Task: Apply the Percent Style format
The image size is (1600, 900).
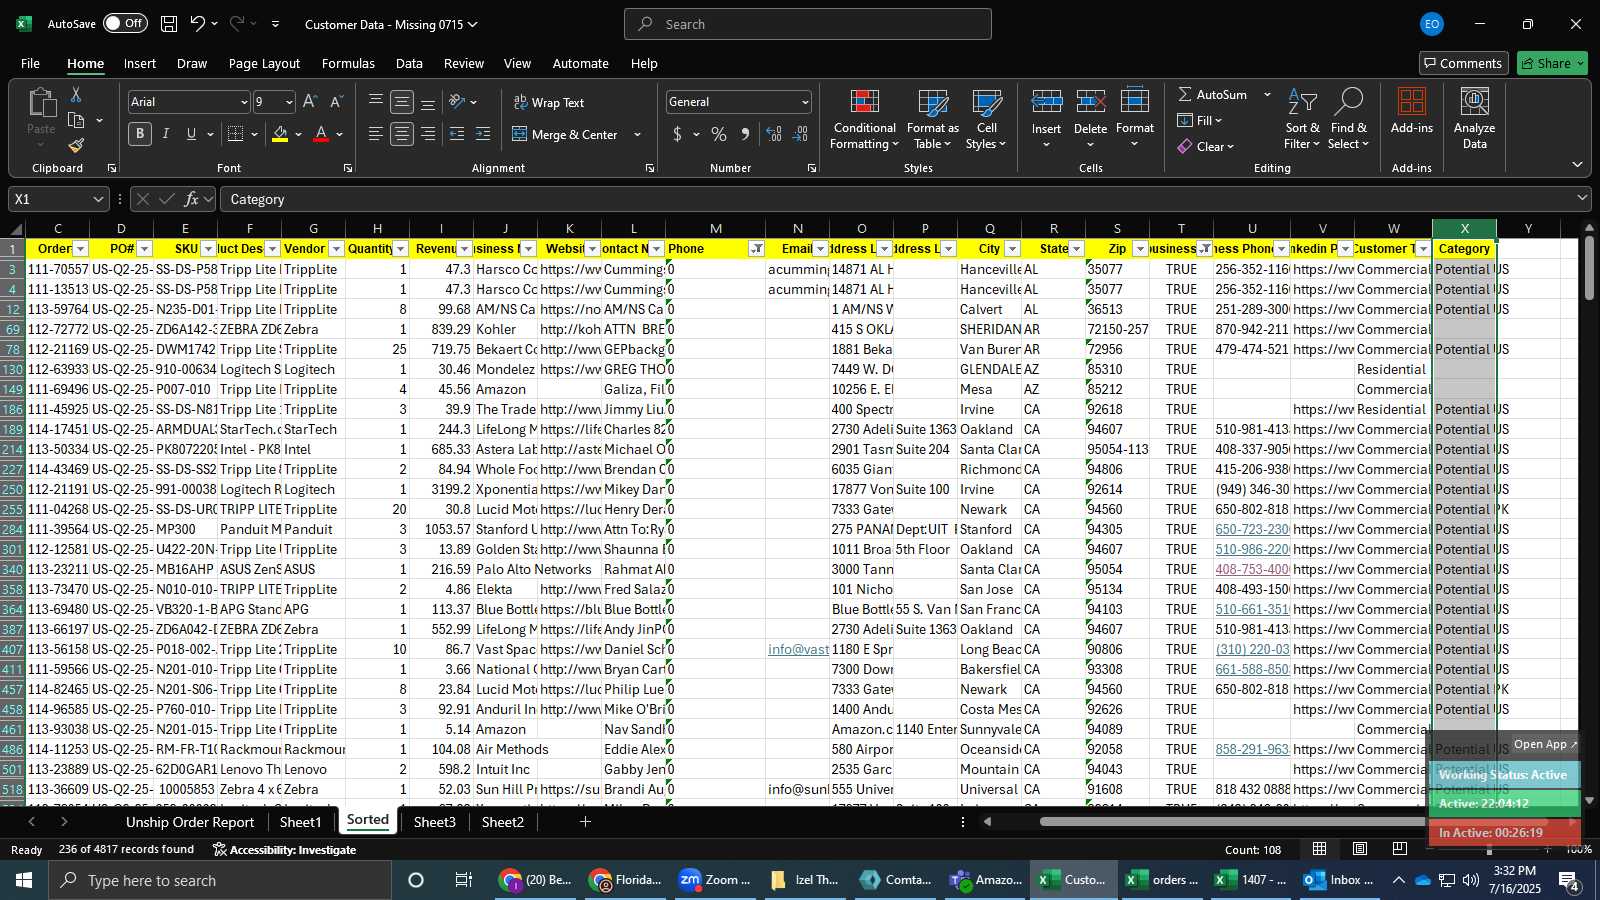Action: click(719, 134)
